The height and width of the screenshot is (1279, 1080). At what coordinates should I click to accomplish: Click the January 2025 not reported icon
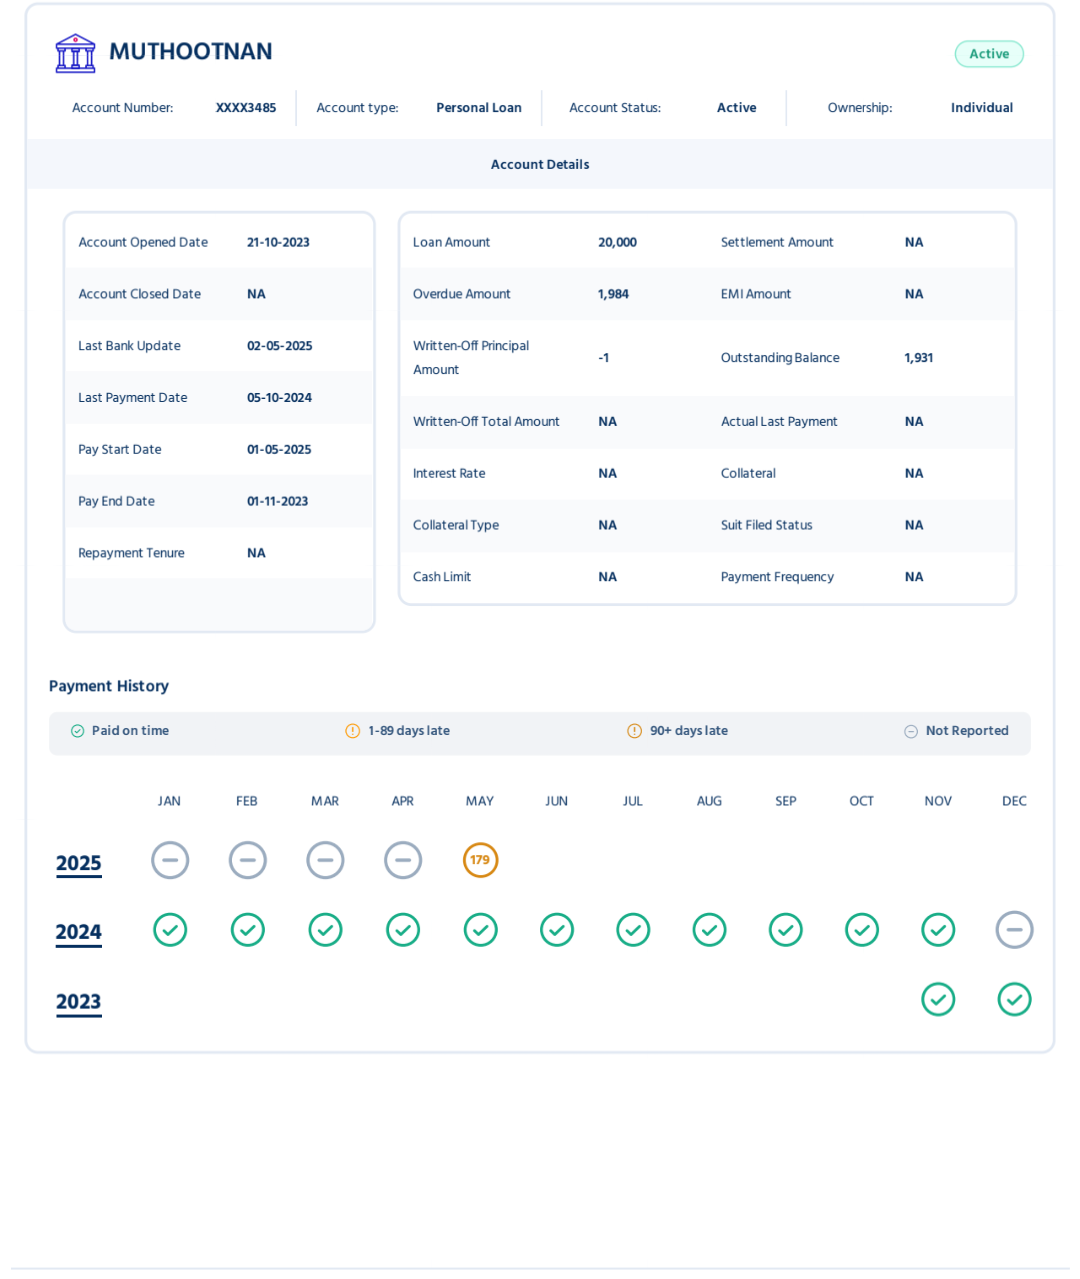coord(170,860)
